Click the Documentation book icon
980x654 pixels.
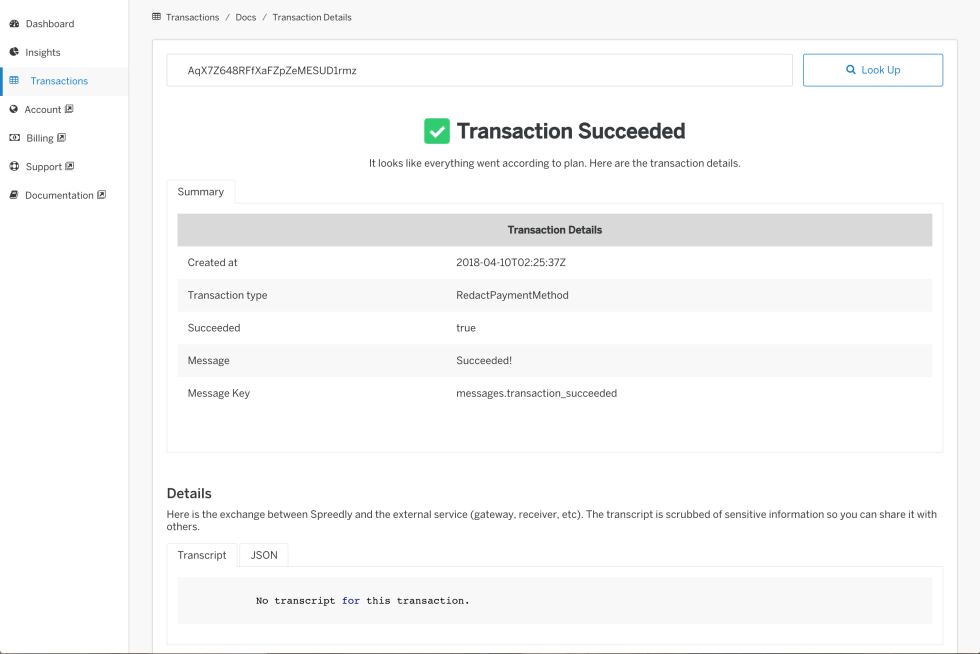(14, 195)
